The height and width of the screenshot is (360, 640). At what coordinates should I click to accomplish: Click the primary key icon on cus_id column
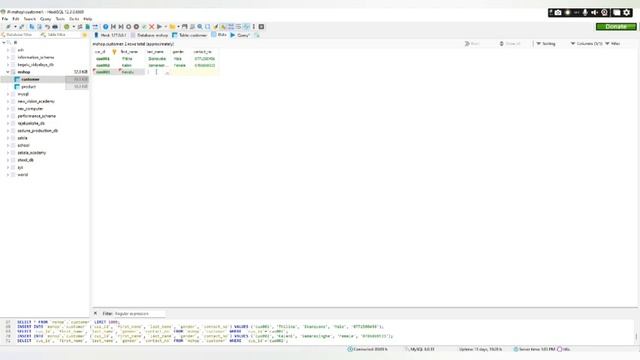point(114,52)
